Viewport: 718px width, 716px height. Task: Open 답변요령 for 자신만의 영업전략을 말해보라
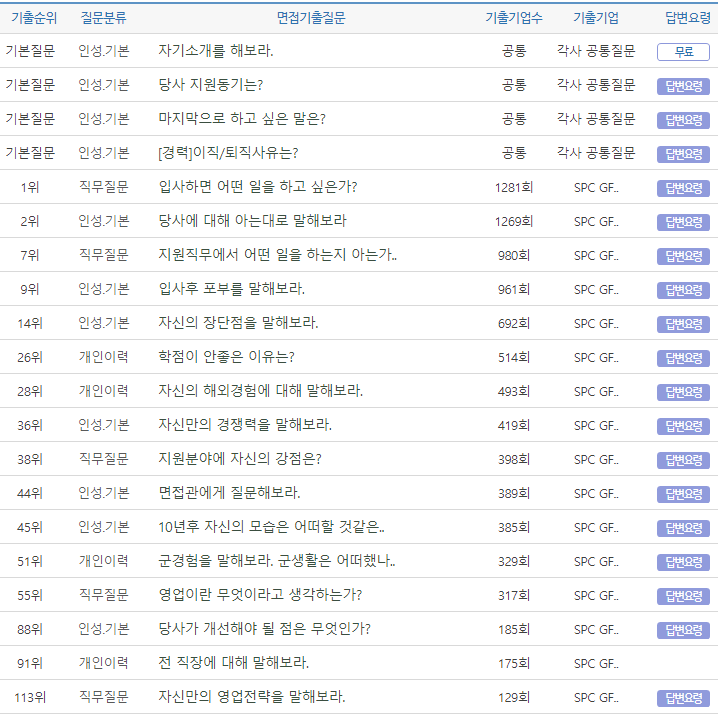pyautogui.click(x=683, y=698)
